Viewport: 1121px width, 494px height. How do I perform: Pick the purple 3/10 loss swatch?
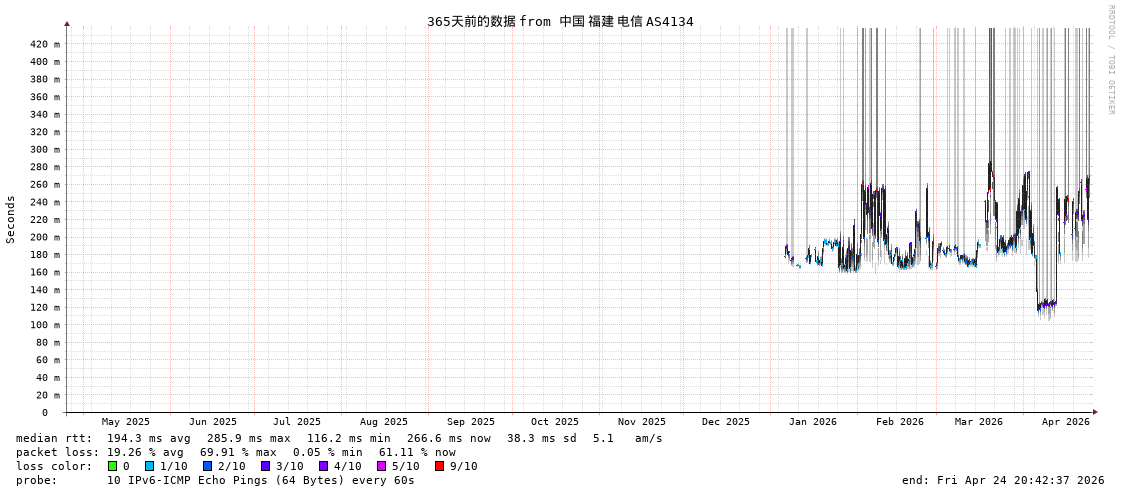click(x=266, y=466)
